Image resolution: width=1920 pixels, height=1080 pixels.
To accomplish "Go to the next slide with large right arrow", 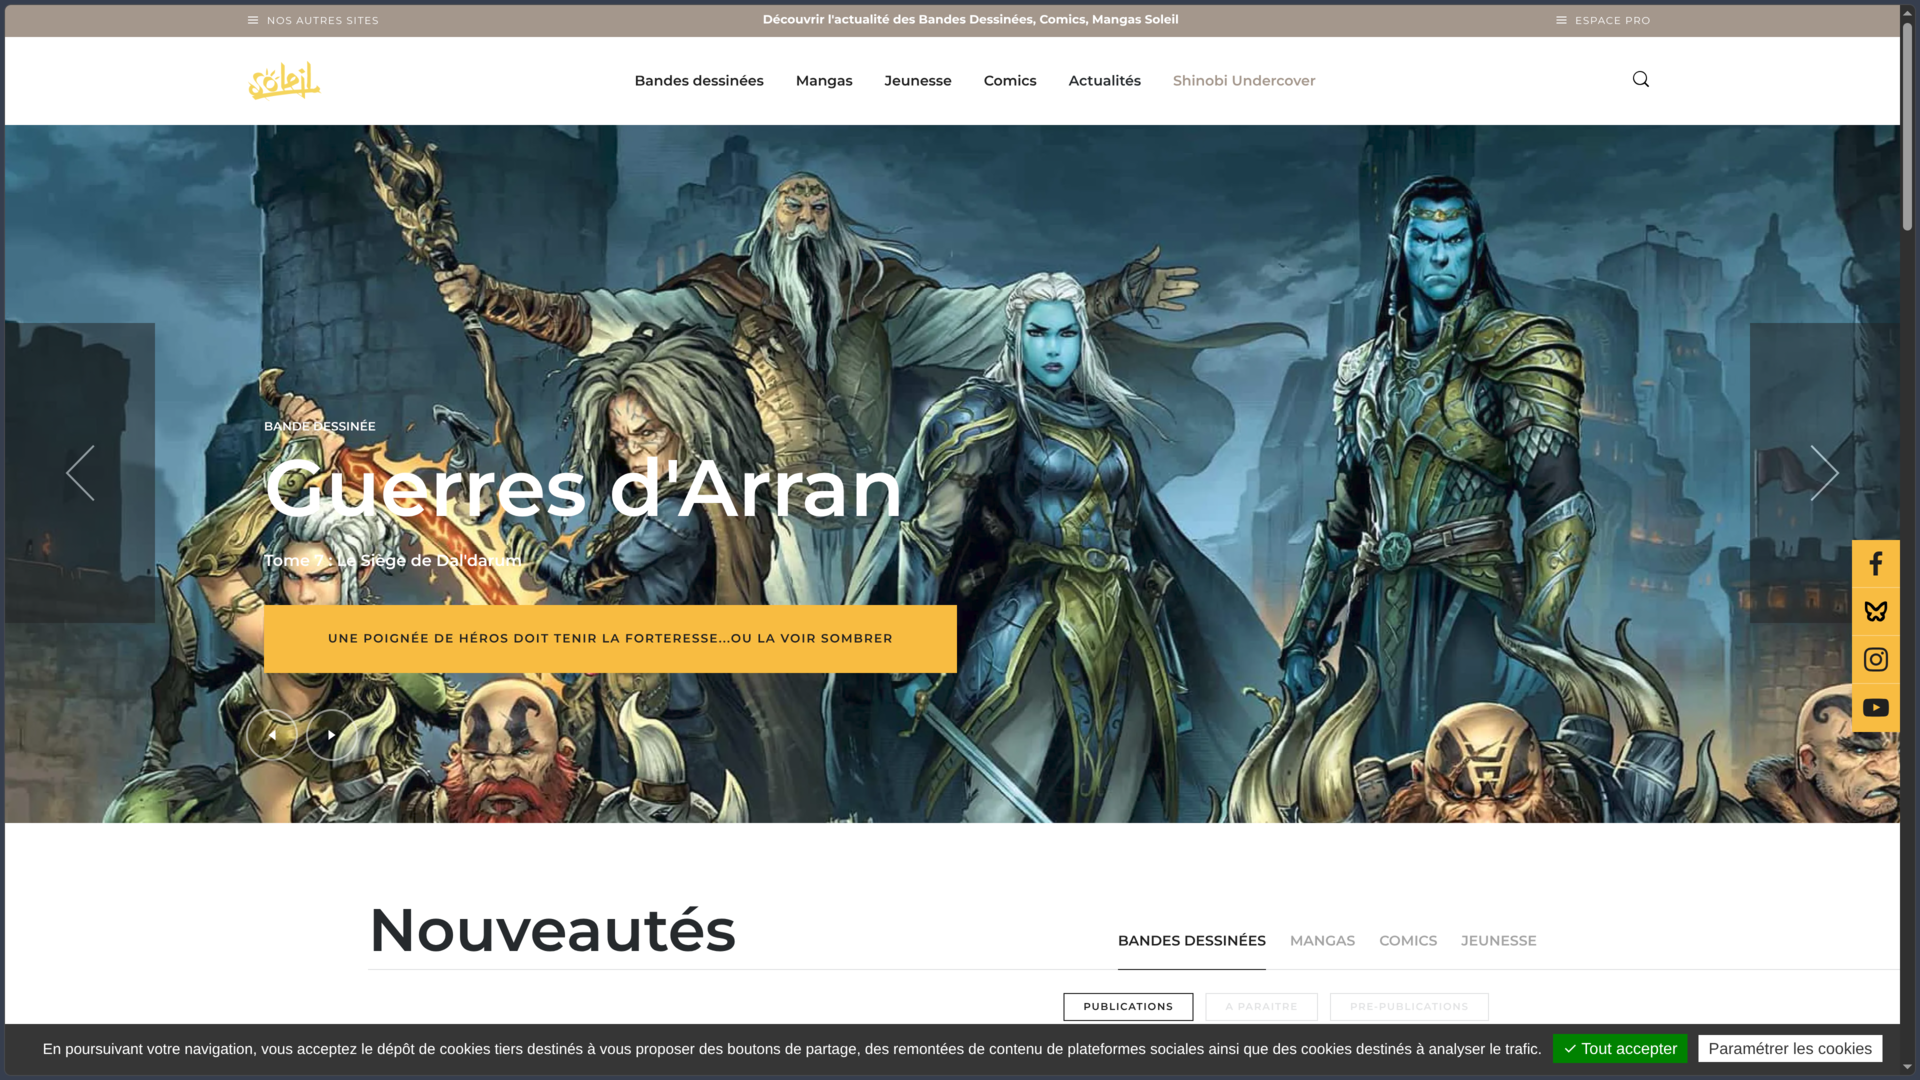I will click(x=1824, y=473).
